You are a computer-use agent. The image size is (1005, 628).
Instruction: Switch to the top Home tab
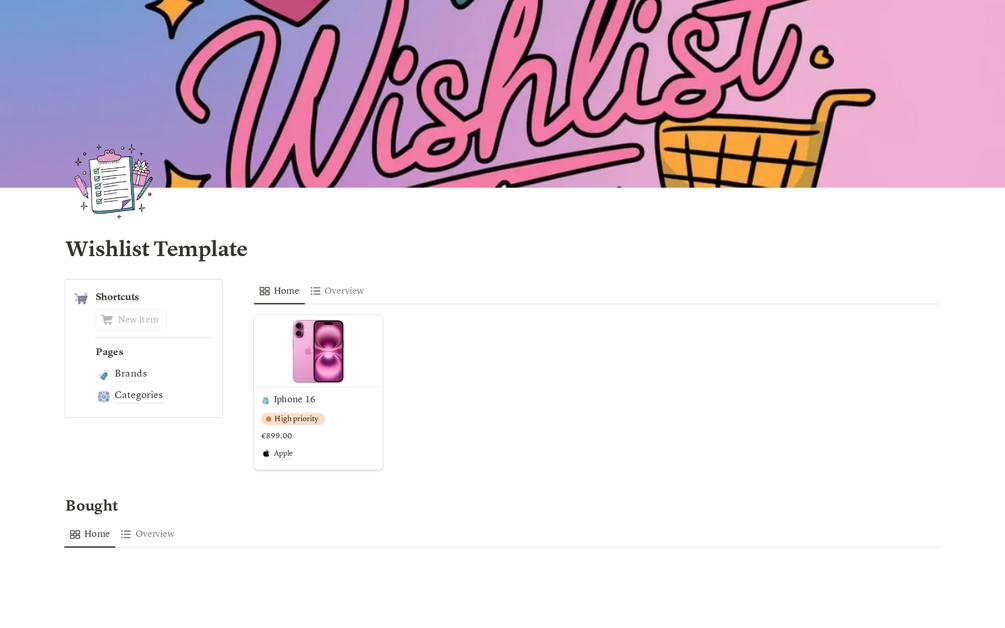point(279,291)
